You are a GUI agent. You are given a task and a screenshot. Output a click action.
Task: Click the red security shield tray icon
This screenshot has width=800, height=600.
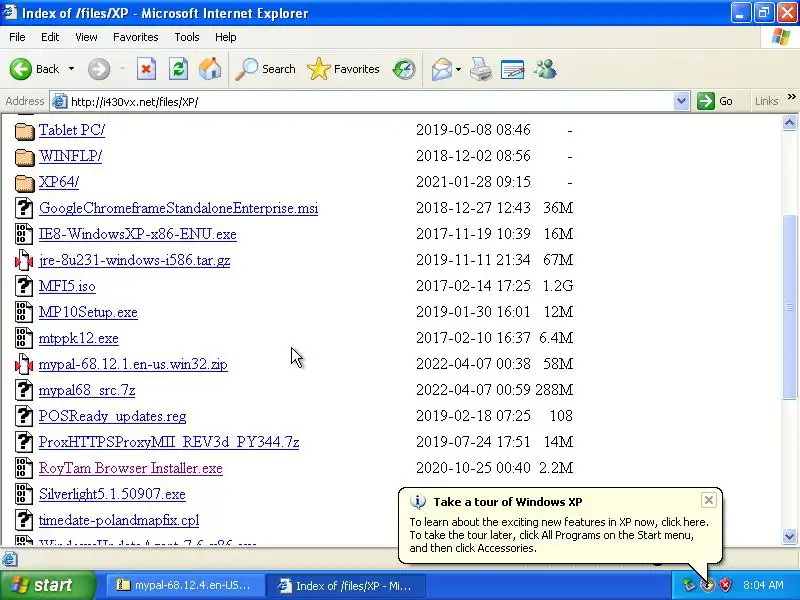click(x=725, y=585)
